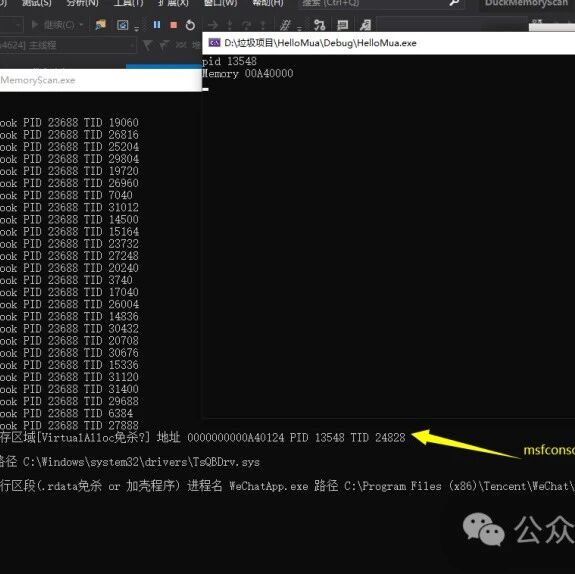Click the rightmost document search toolbar icon
The image size is (575, 574).
click(365, 25)
